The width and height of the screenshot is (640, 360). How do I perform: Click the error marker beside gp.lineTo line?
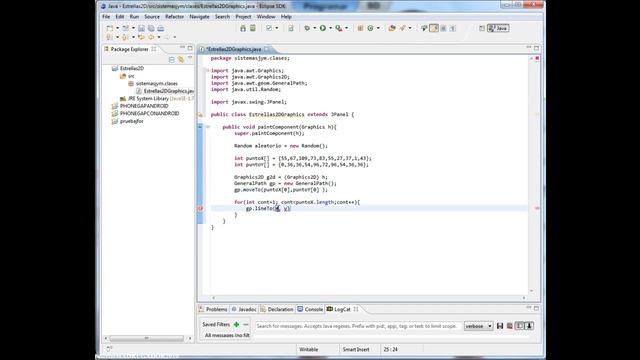click(200, 209)
